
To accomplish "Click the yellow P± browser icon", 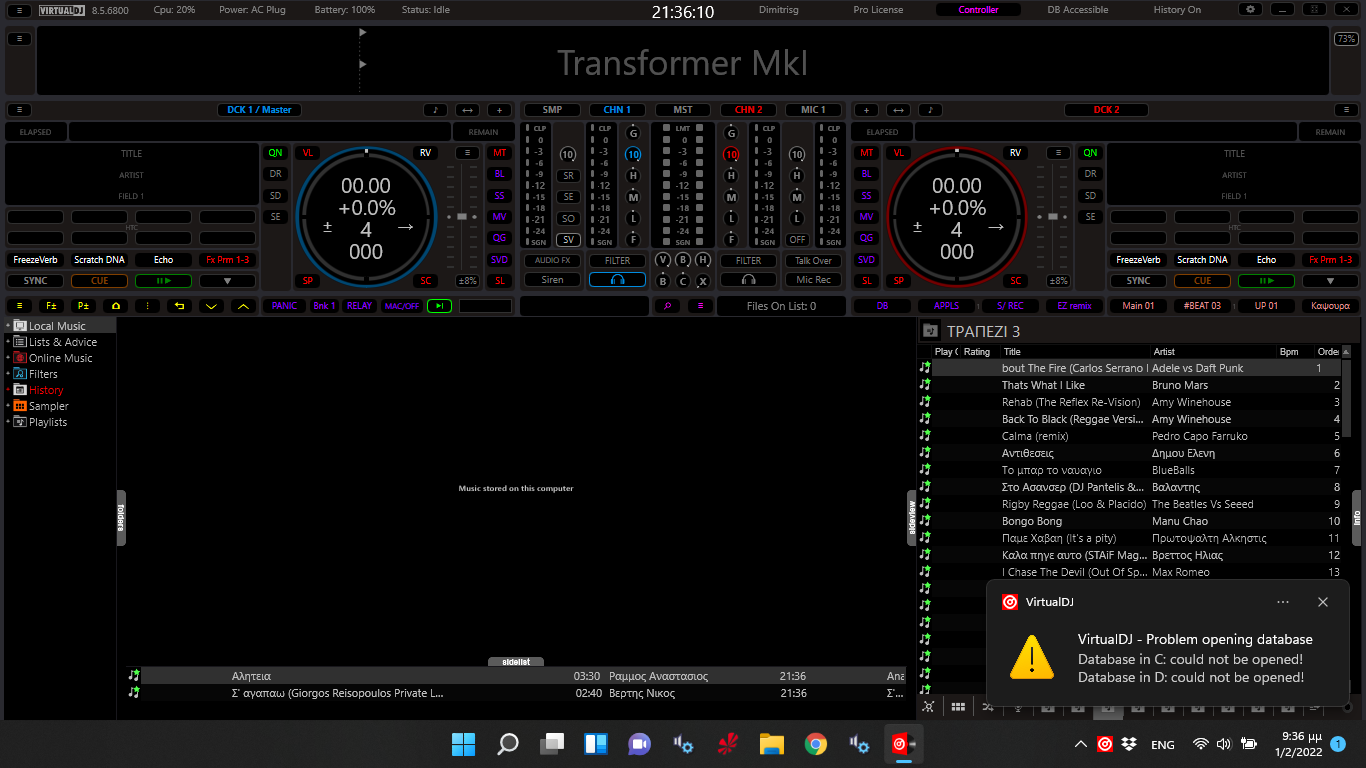I will click(x=83, y=306).
